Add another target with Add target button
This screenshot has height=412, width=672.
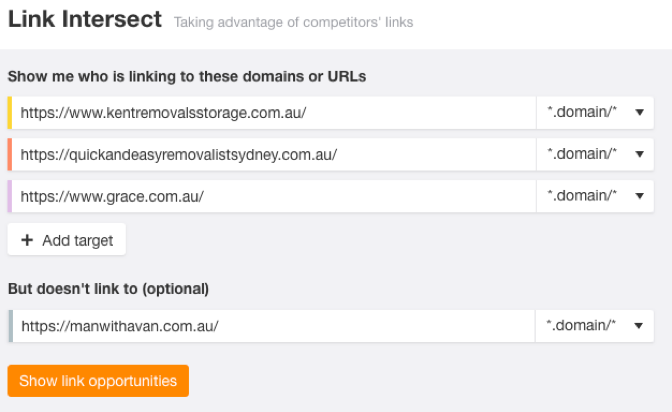66,239
